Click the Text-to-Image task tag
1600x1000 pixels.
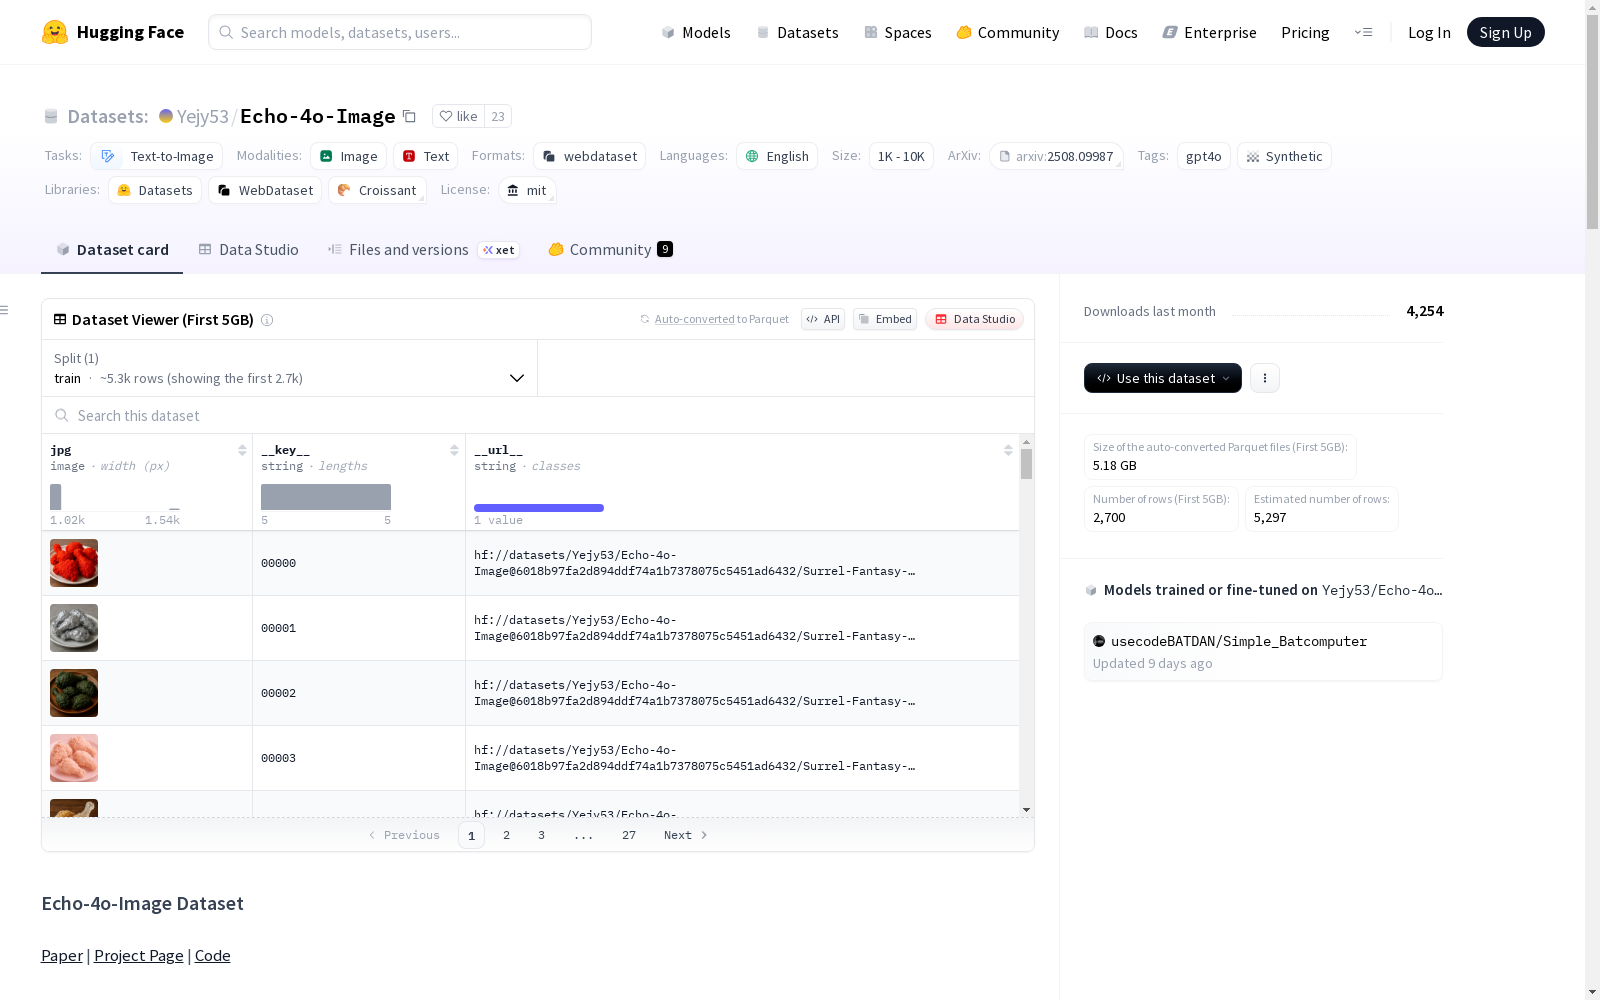click(x=157, y=156)
